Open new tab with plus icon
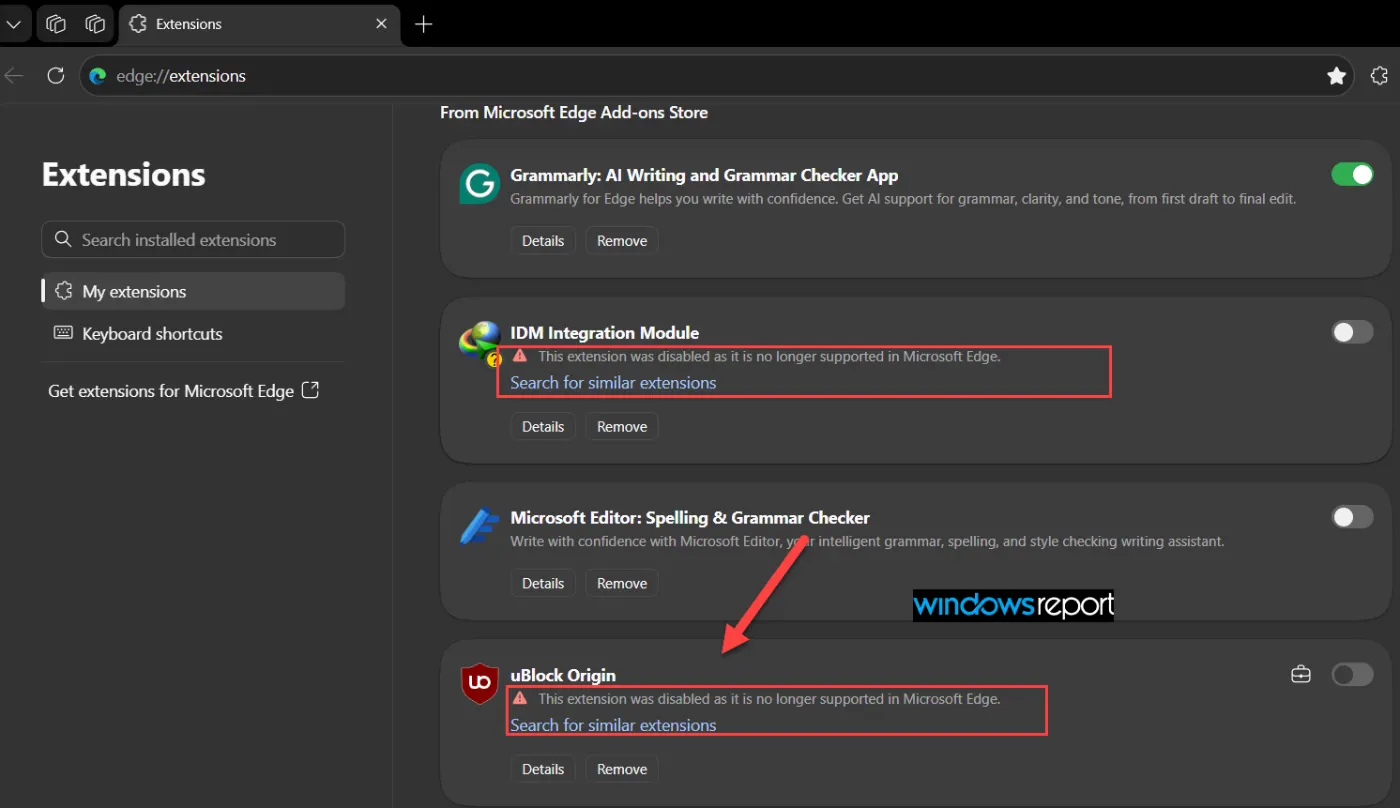Viewport: 1400px width, 808px height. pos(424,24)
